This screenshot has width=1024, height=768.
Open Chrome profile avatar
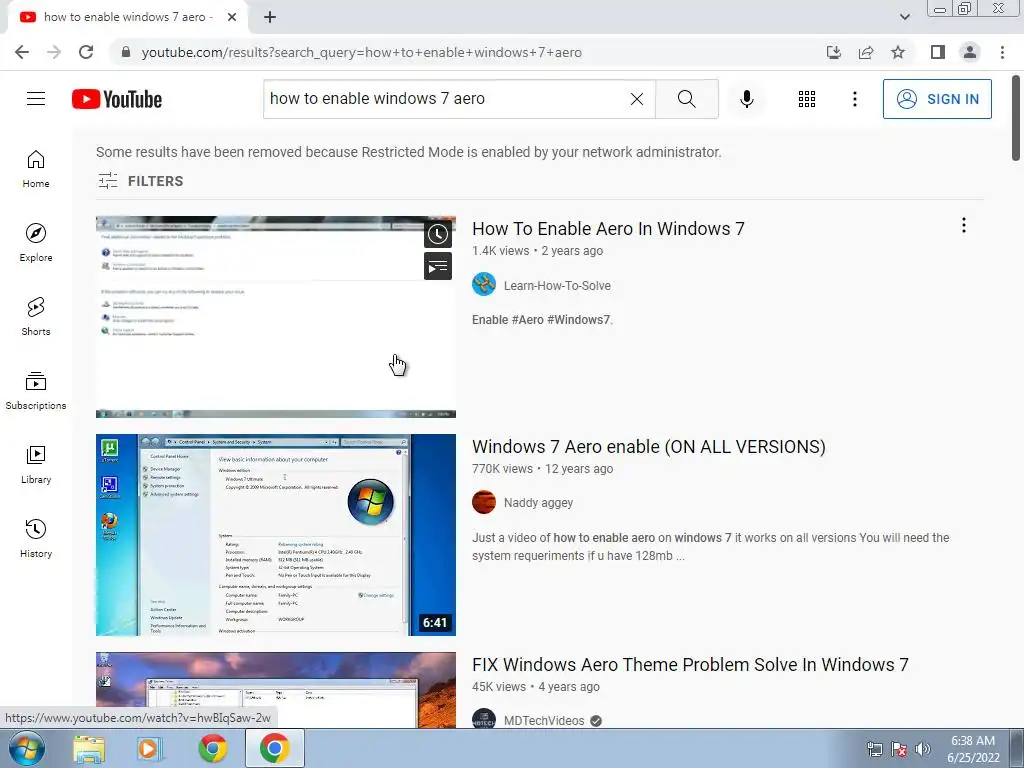(970, 52)
